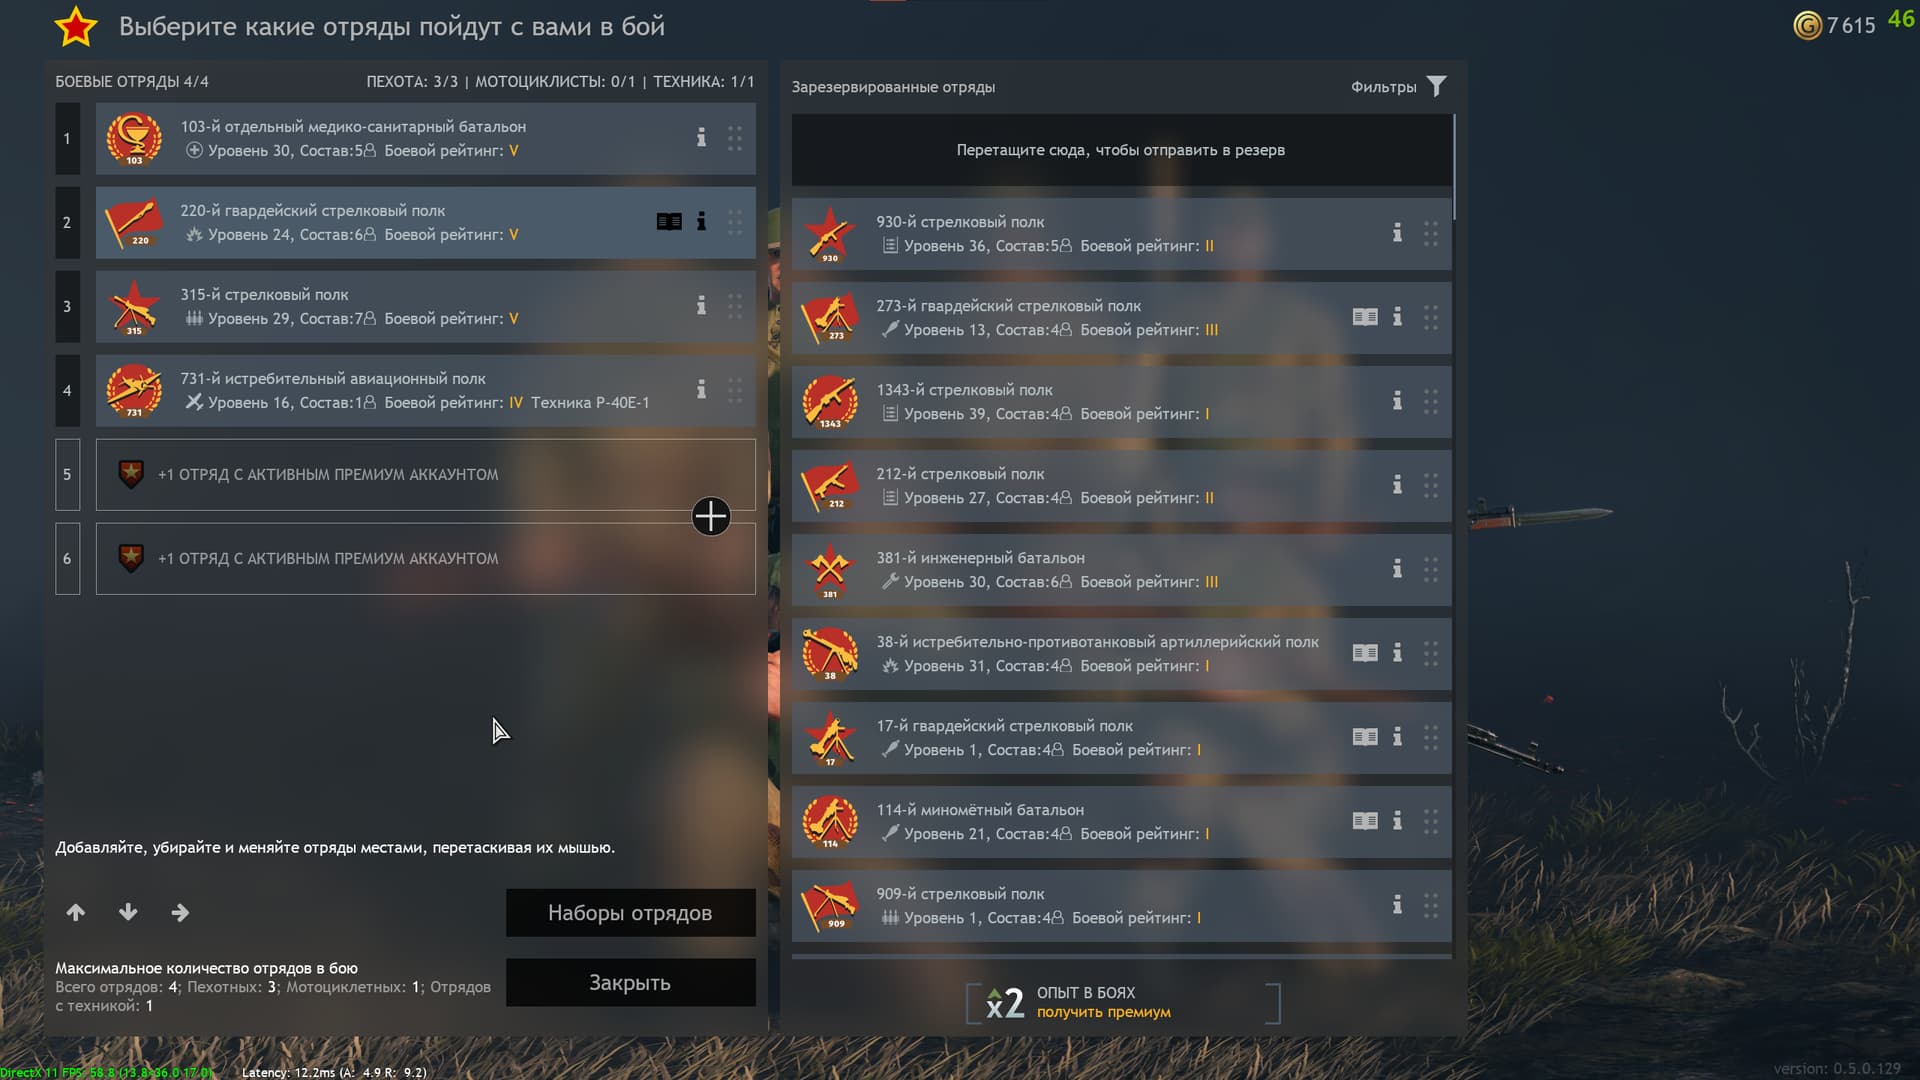Viewport: 1920px width, 1080px height.
Task: Click the round plus add-squad button
Action: (711, 516)
